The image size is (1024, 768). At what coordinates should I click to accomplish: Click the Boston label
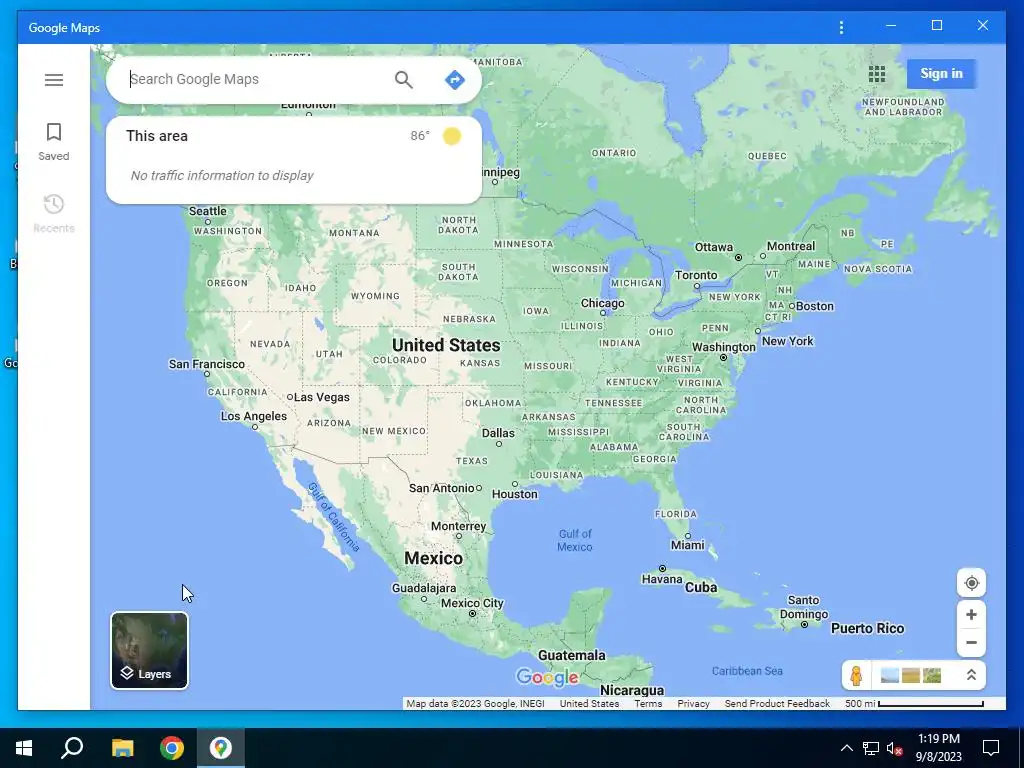(814, 306)
